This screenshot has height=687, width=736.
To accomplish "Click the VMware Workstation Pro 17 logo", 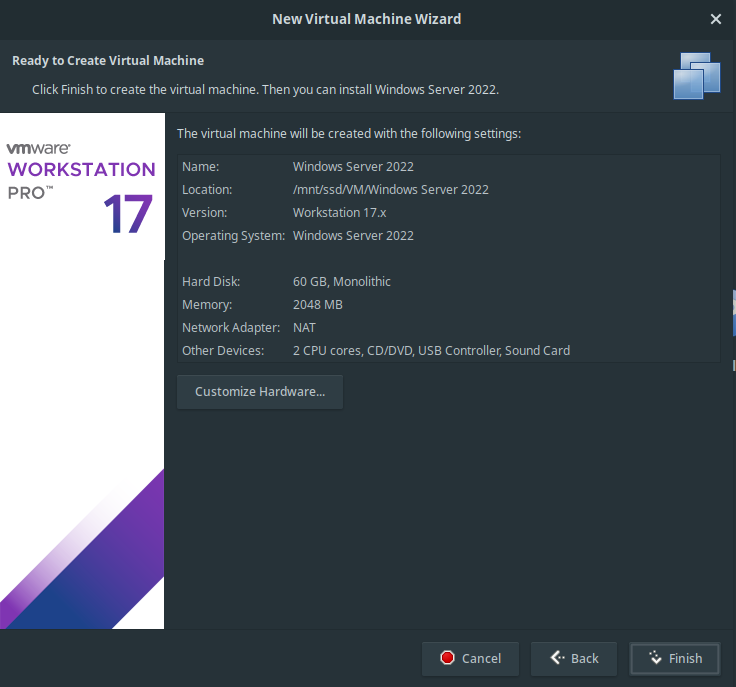I will click(x=81, y=188).
